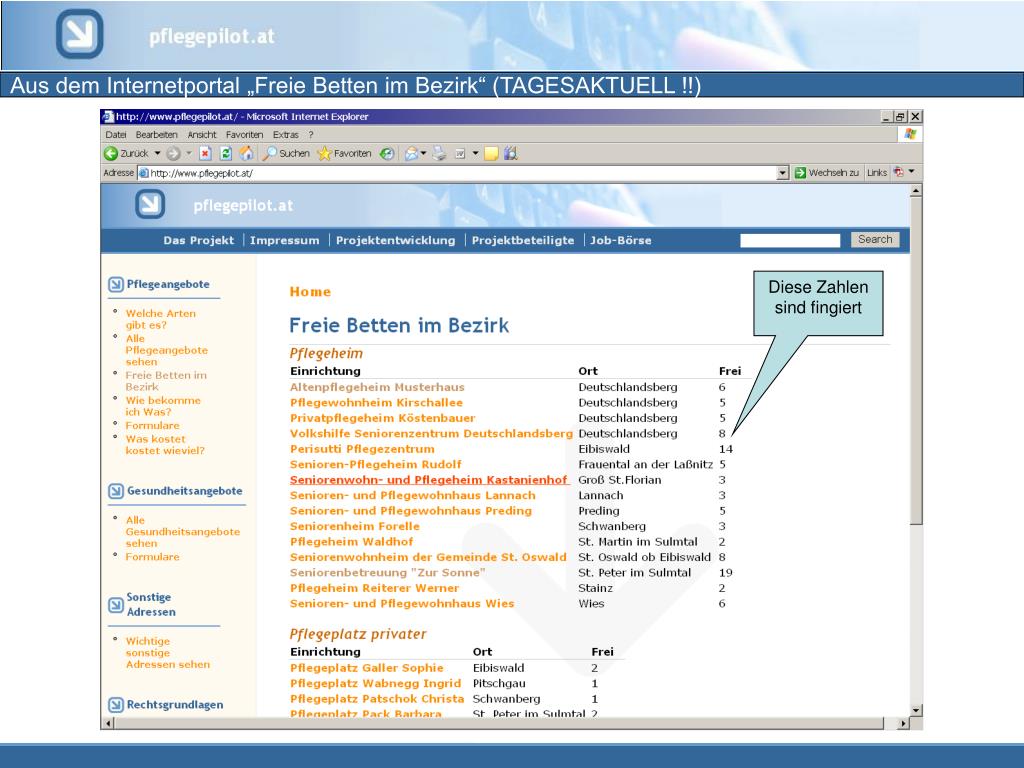Click the Research toolbar icon after the note

[x=511, y=153]
